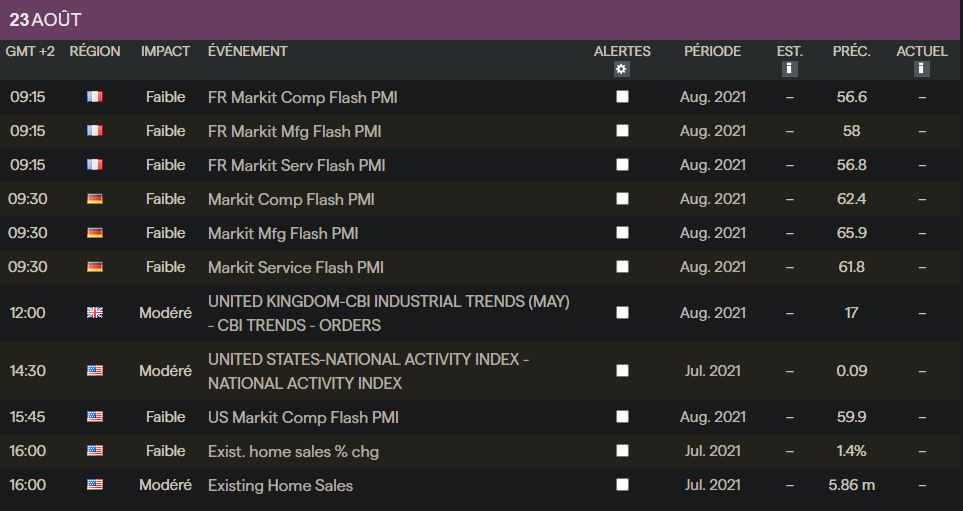Open the Markit Service Flash PMI event
Viewport: 963px width, 511px height.
click(x=295, y=267)
